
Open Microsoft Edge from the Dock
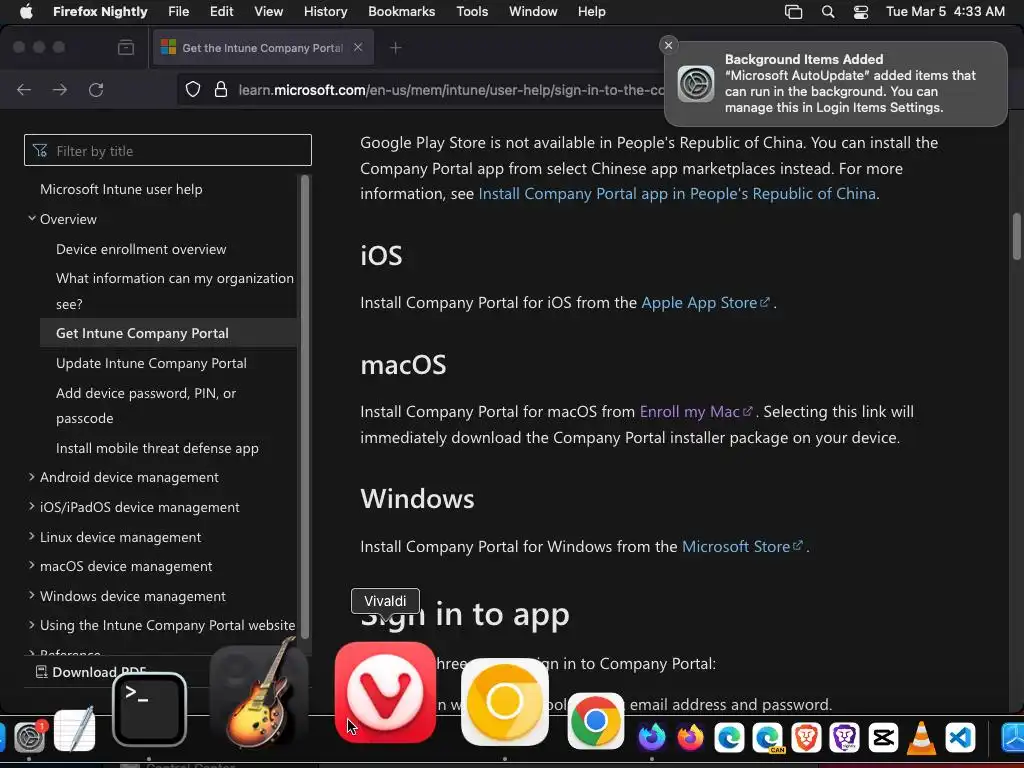729,737
